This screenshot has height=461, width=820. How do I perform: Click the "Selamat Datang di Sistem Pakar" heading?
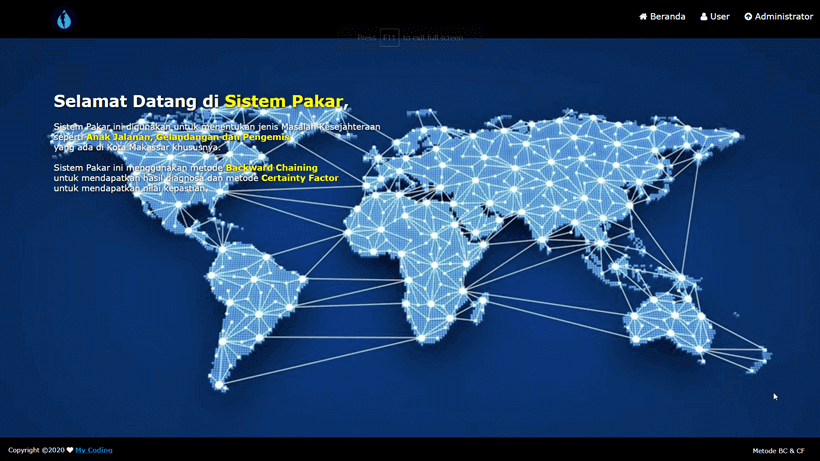201,101
